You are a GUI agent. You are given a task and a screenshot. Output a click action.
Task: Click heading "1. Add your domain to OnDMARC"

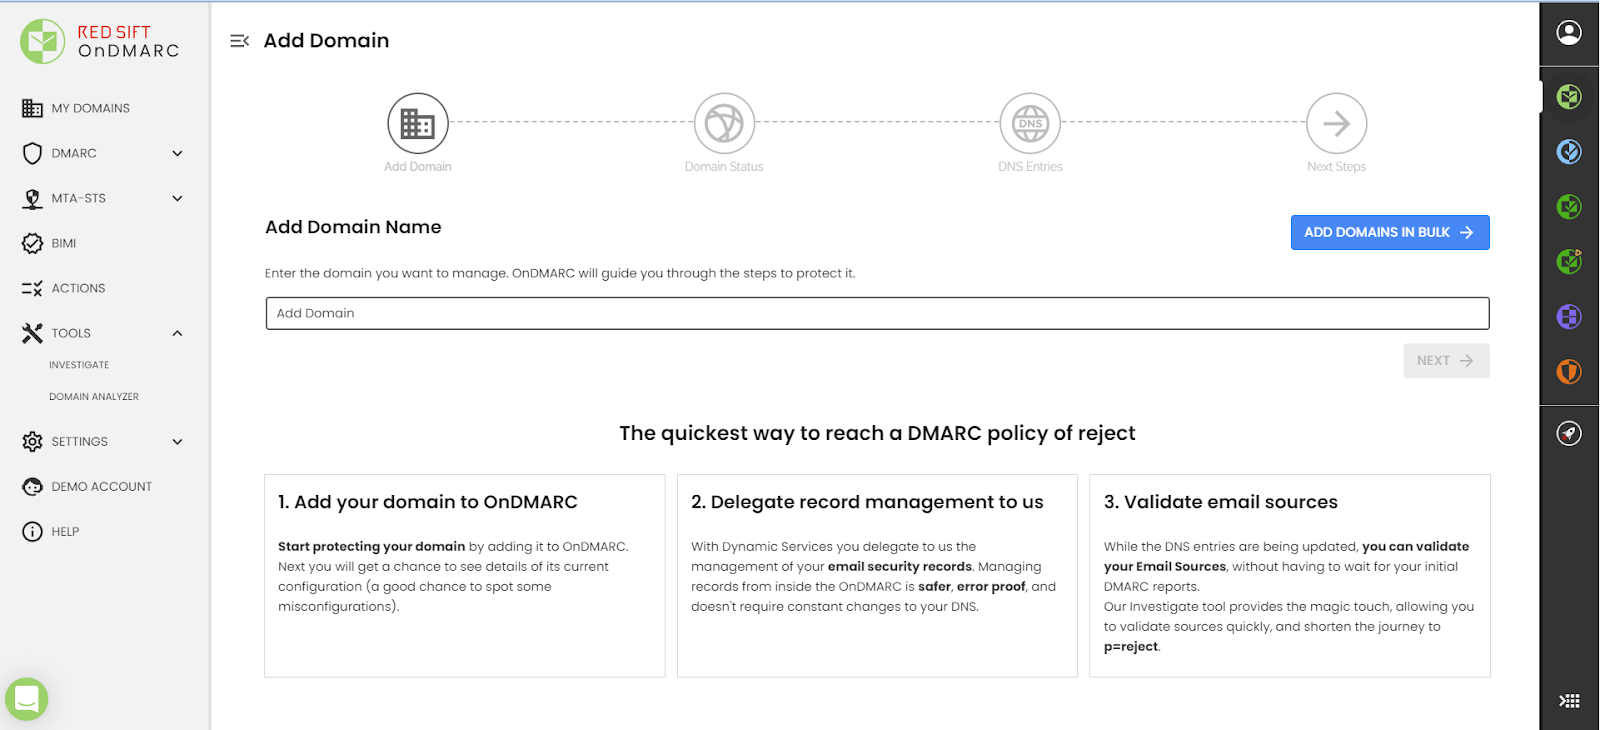coord(428,502)
